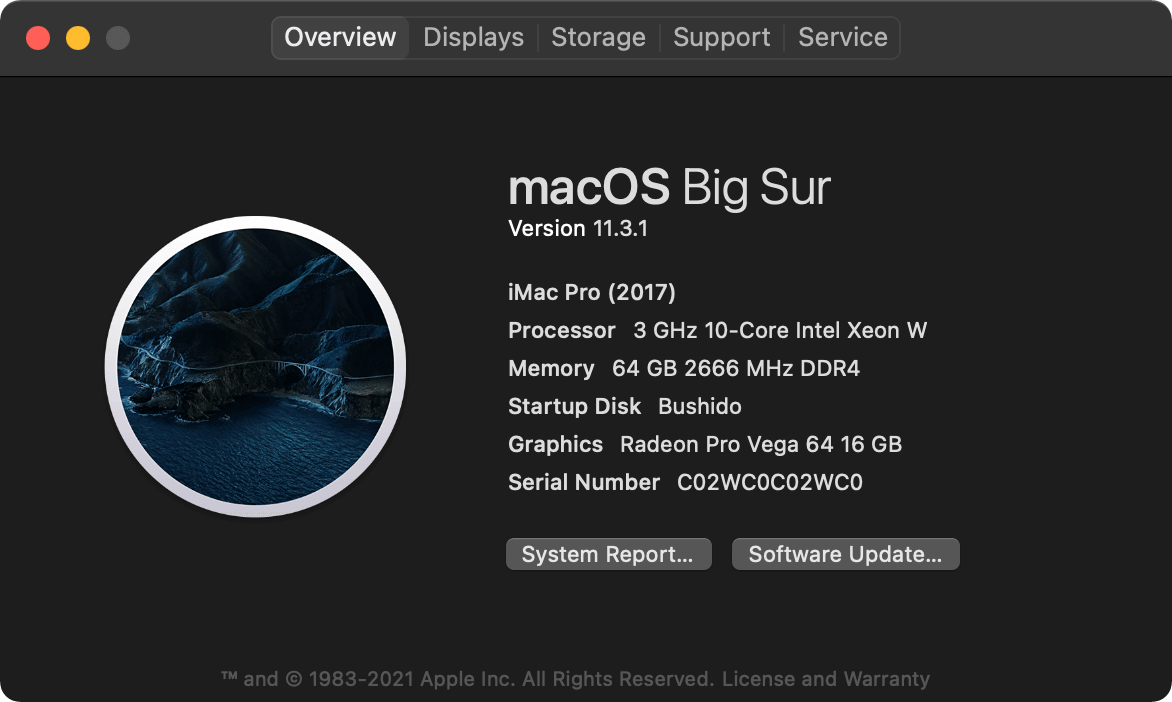
Task: Click the macOS Big Sur title text
Action: pyautogui.click(x=669, y=187)
